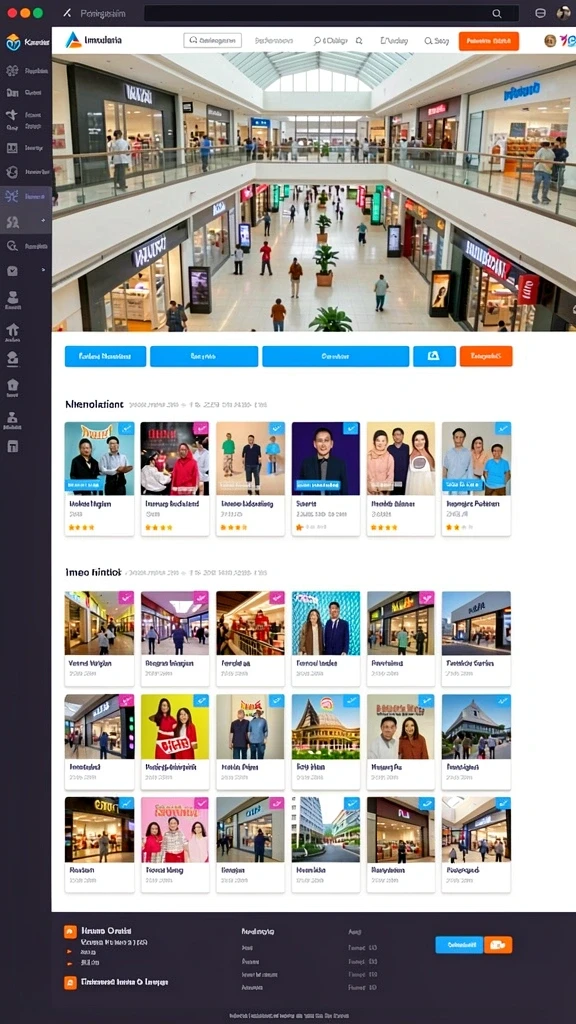Select the highlighted sidebar item with purple icon
Viewport: 576px width, 1024px height.
pyautogui.click(x=26, y=196)
